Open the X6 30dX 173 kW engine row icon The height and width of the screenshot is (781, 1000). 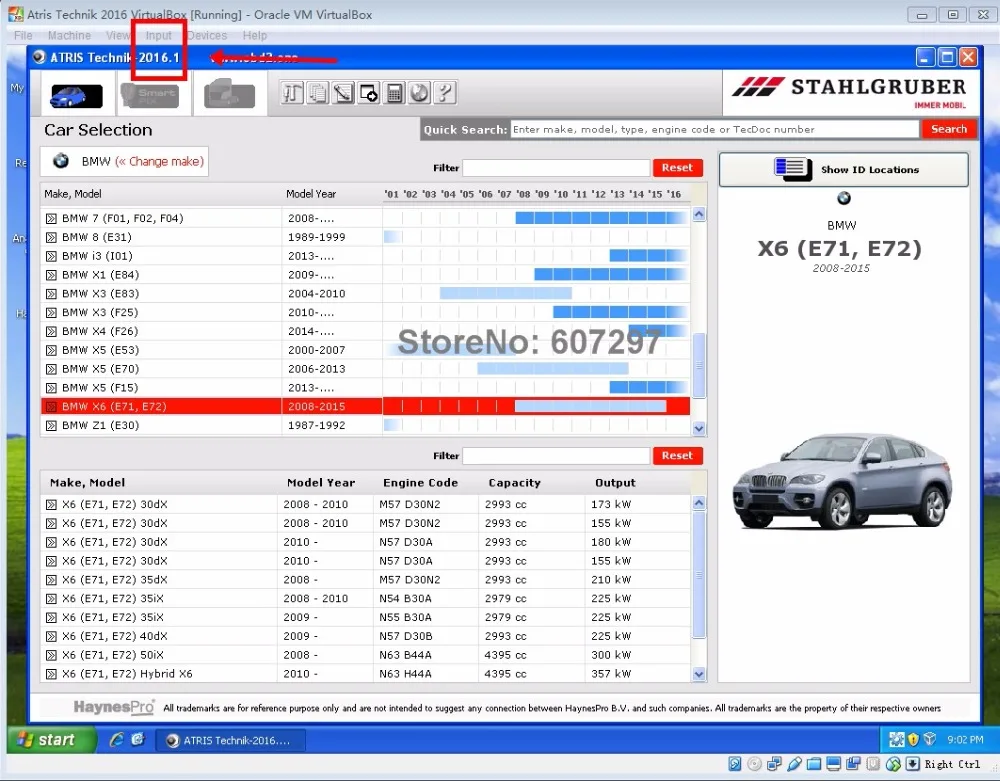[x=51, y=505]
